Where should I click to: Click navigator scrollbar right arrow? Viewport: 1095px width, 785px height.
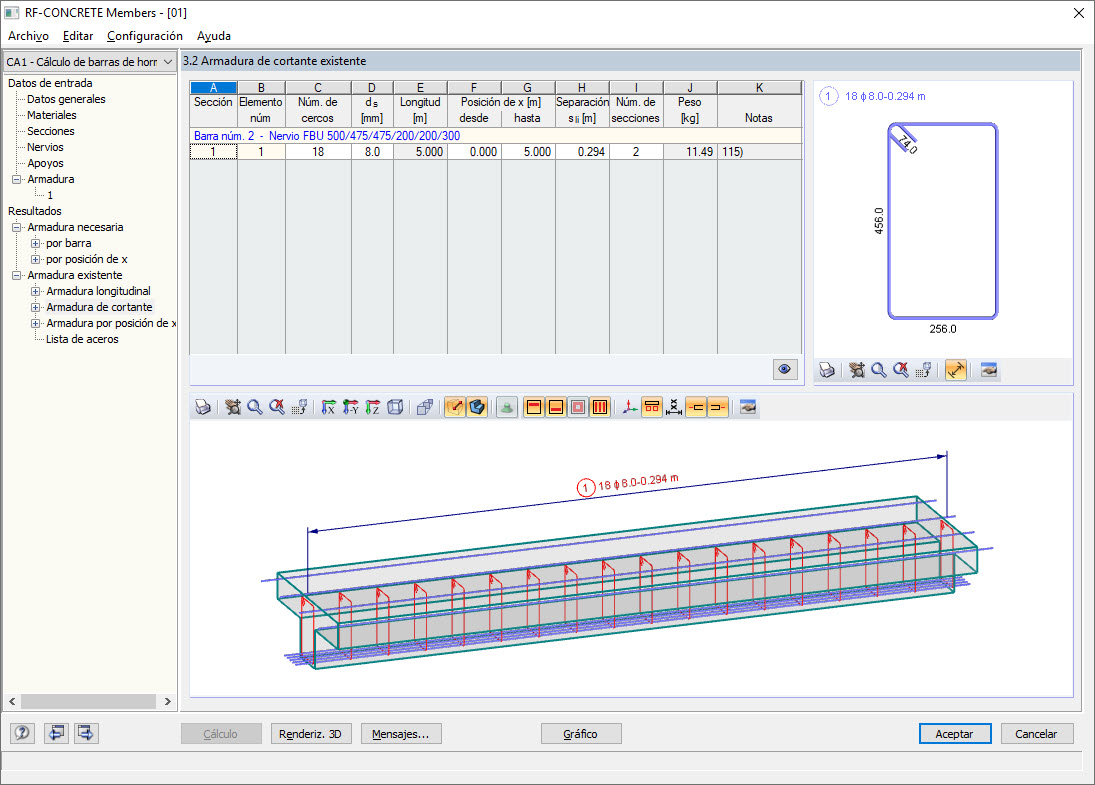tap(168, 701)
